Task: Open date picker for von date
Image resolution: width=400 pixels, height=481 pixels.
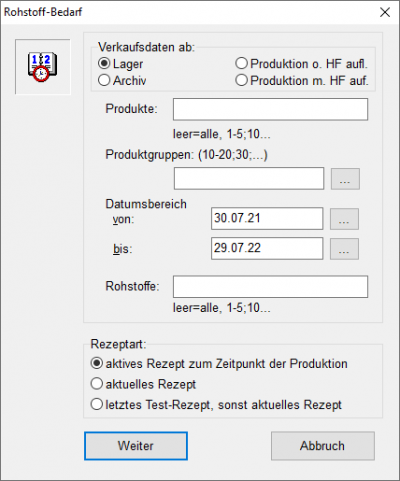Action: pos(344,219)
